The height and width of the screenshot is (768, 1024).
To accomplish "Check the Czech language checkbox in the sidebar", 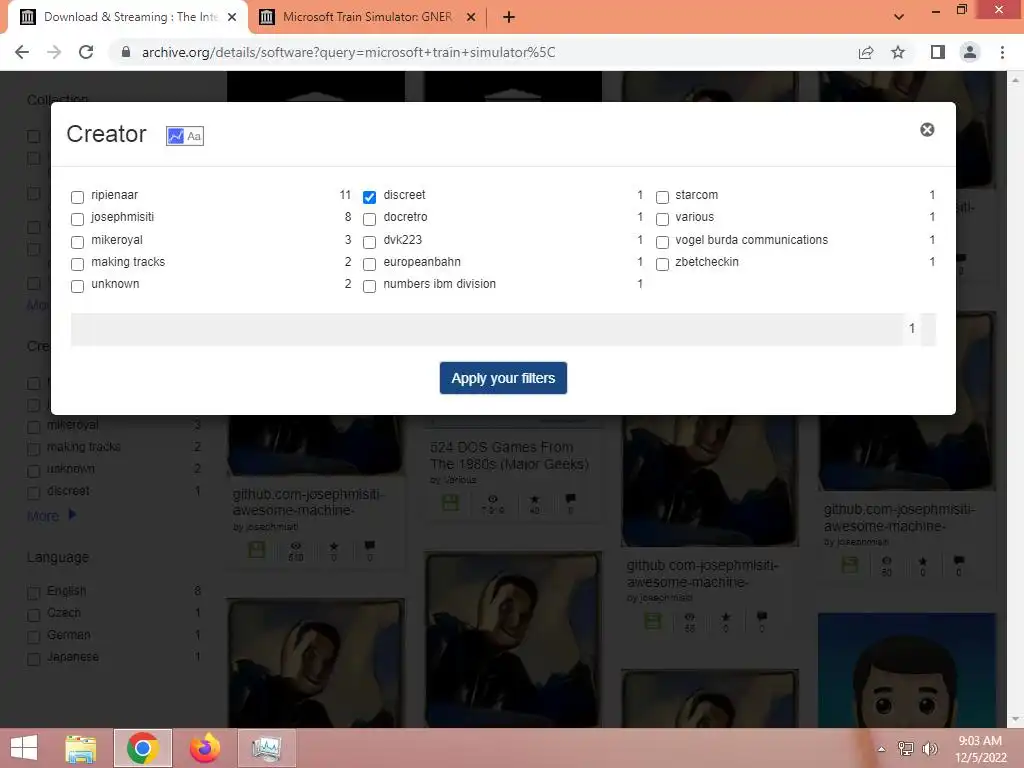I will coord(33,615).
